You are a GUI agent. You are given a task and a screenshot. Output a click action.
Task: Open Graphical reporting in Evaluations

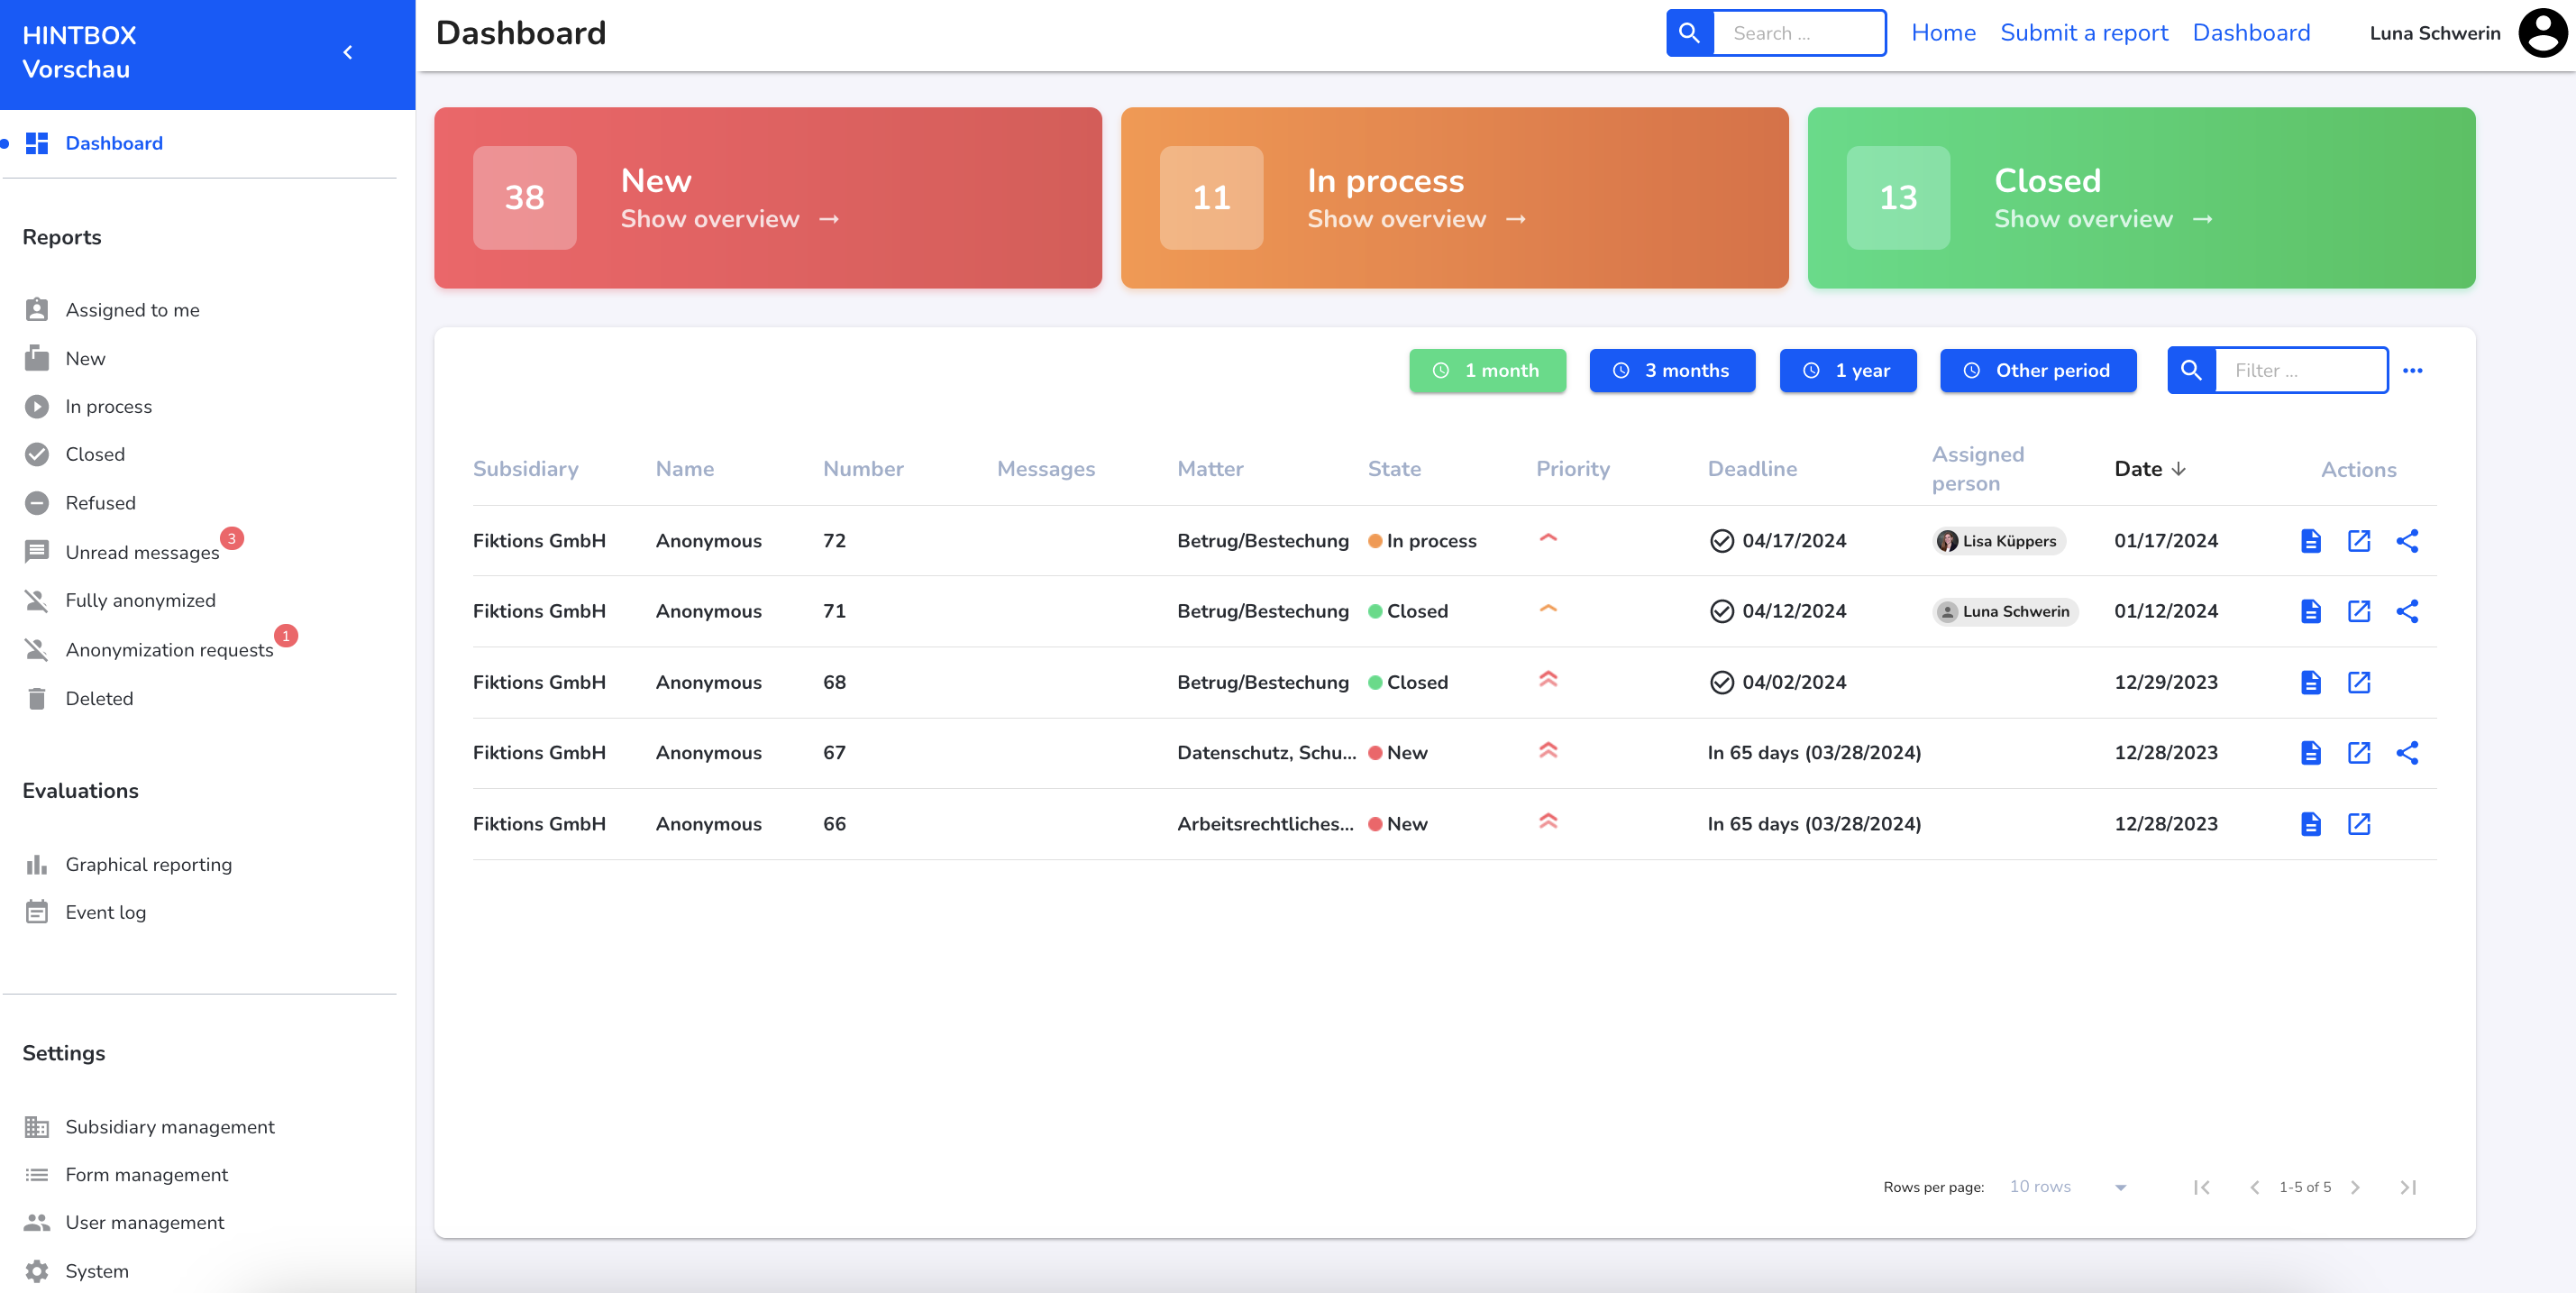[149, 863]
